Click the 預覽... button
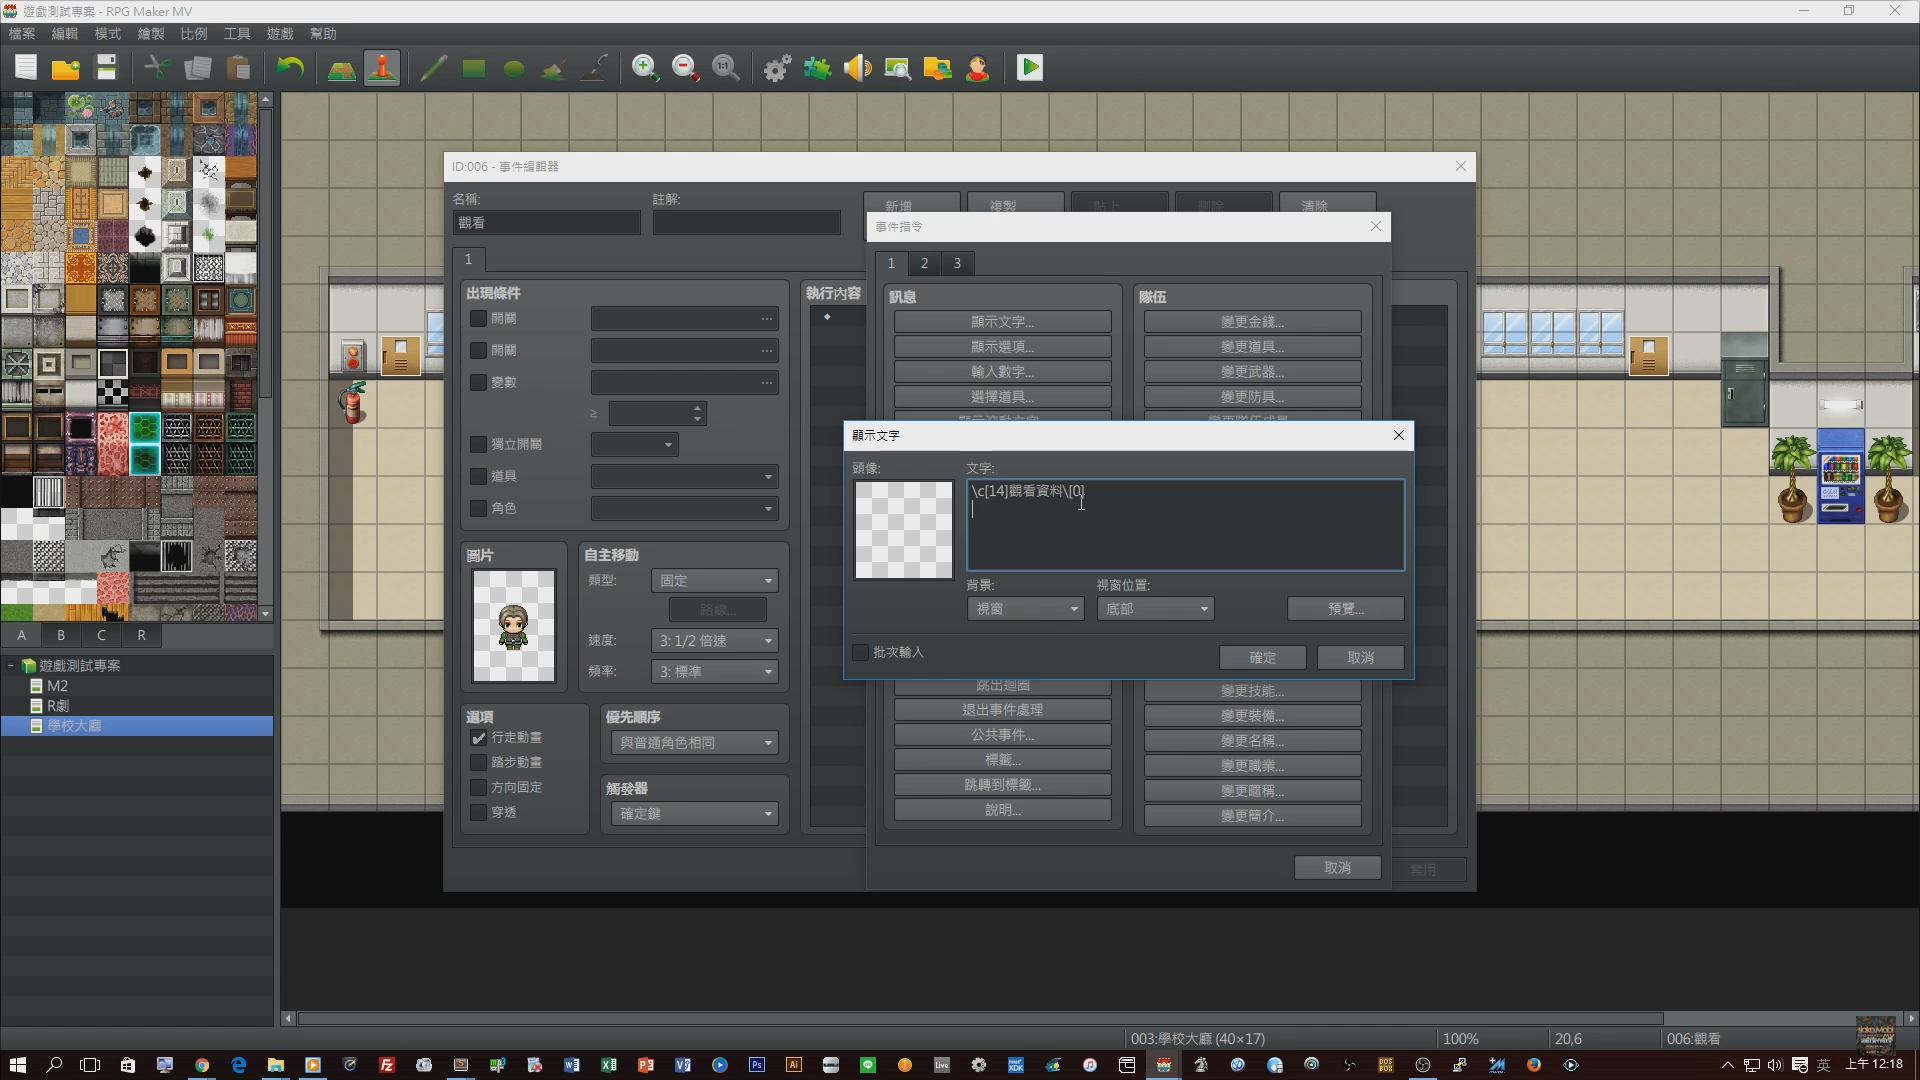Image resolution: width=1920 pixels, height=1080 pixels. (x=1345, y=608)
